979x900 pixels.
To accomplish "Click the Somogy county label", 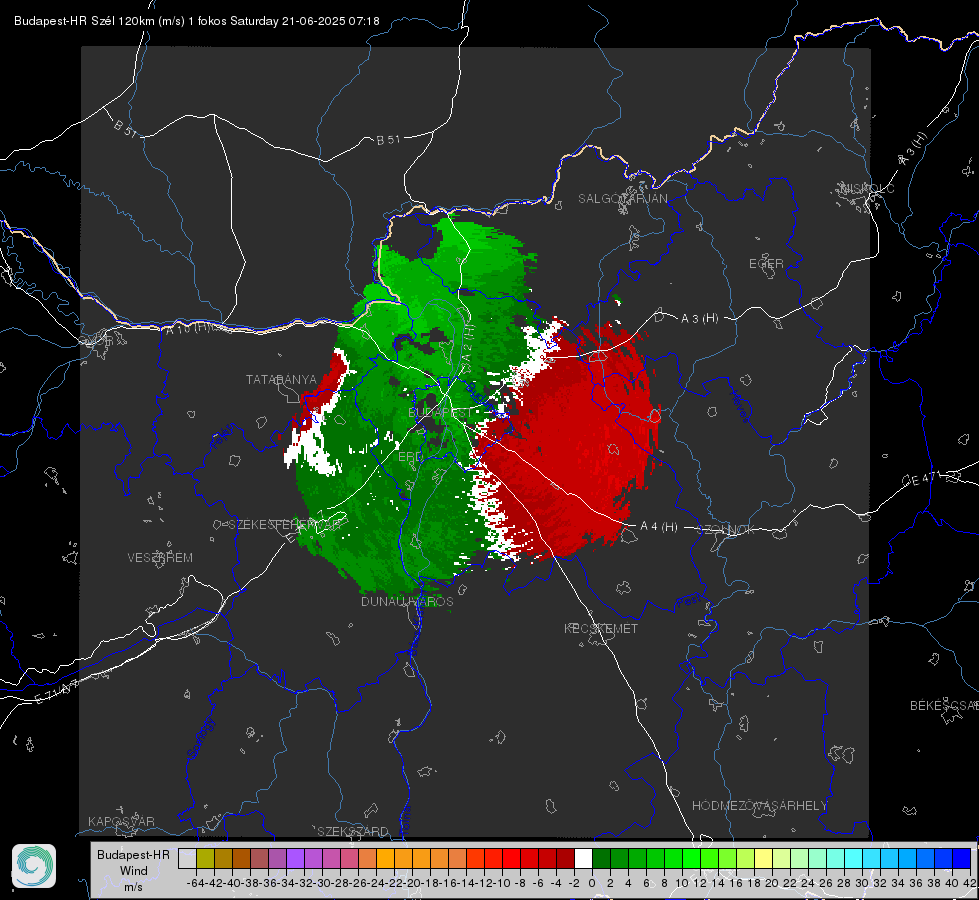I will (x=201, y=738).
